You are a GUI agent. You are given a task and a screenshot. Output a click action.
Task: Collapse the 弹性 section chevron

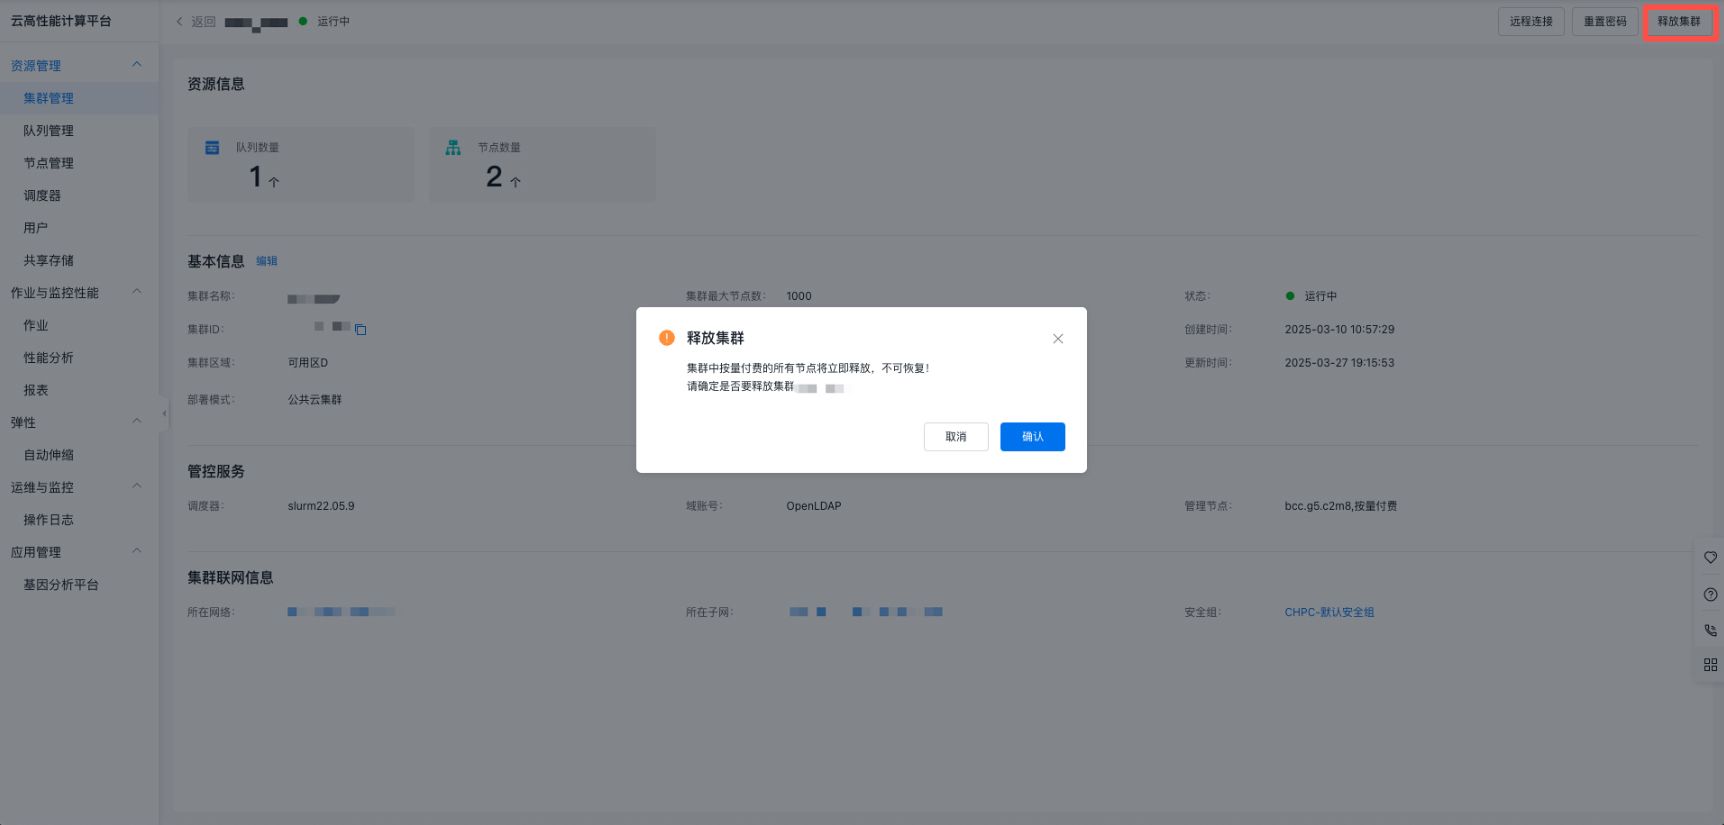137,422
